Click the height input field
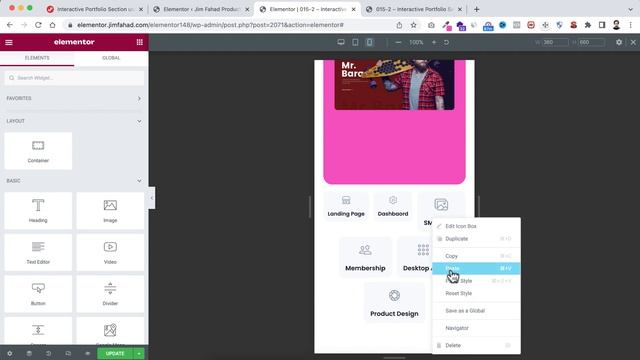This screenshot has width=640, height=360. [591, 42]
